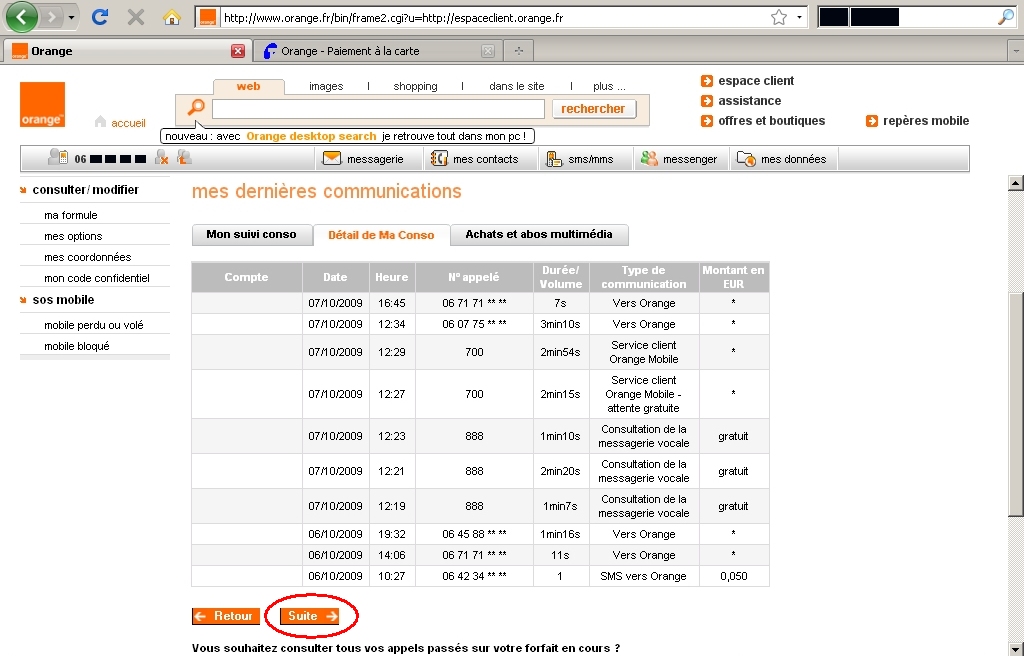The image size is (1024, 656).
Task: Open mes coordonnées in sidebar
Action: [x=88, y=257]
